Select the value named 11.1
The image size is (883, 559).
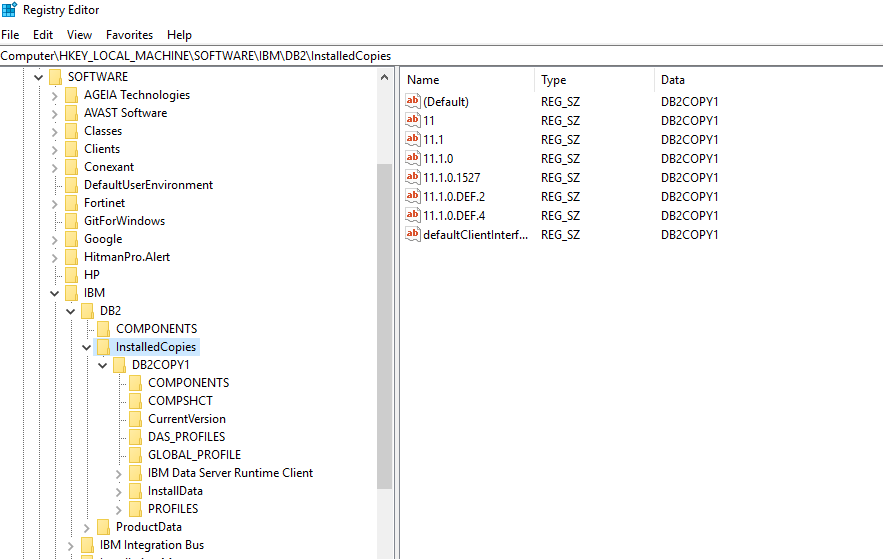(433, 140)
